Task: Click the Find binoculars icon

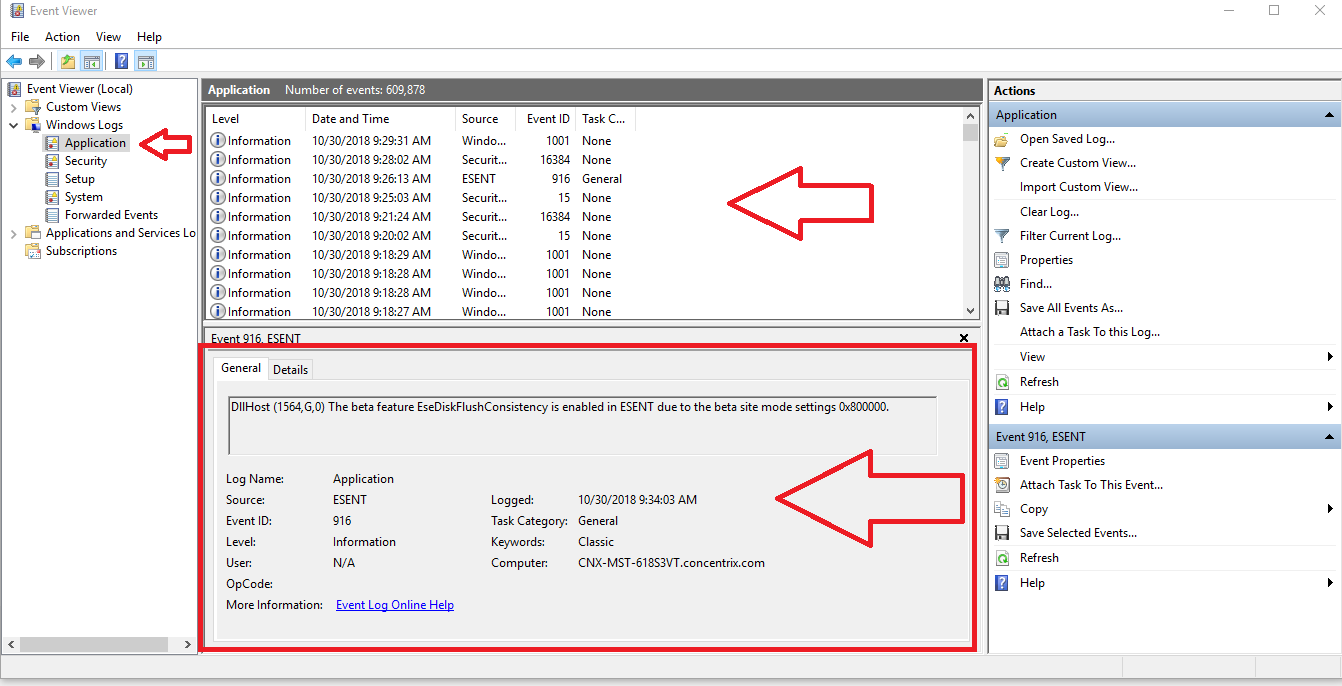Action: (x=1002, y=284)
